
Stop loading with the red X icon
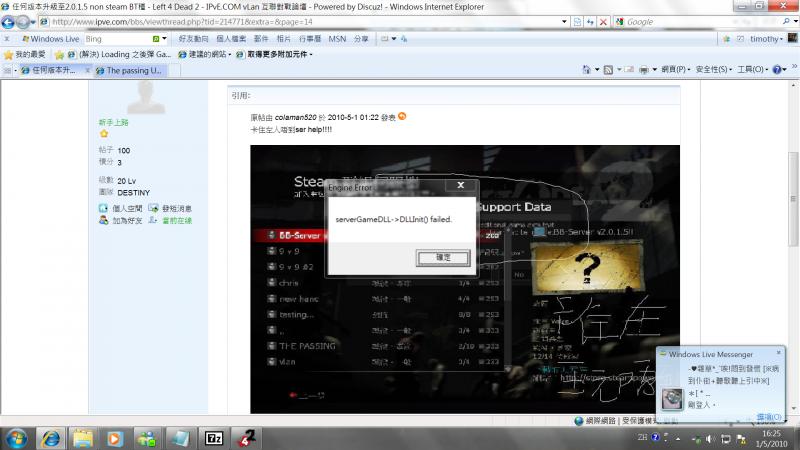[603, 22]
